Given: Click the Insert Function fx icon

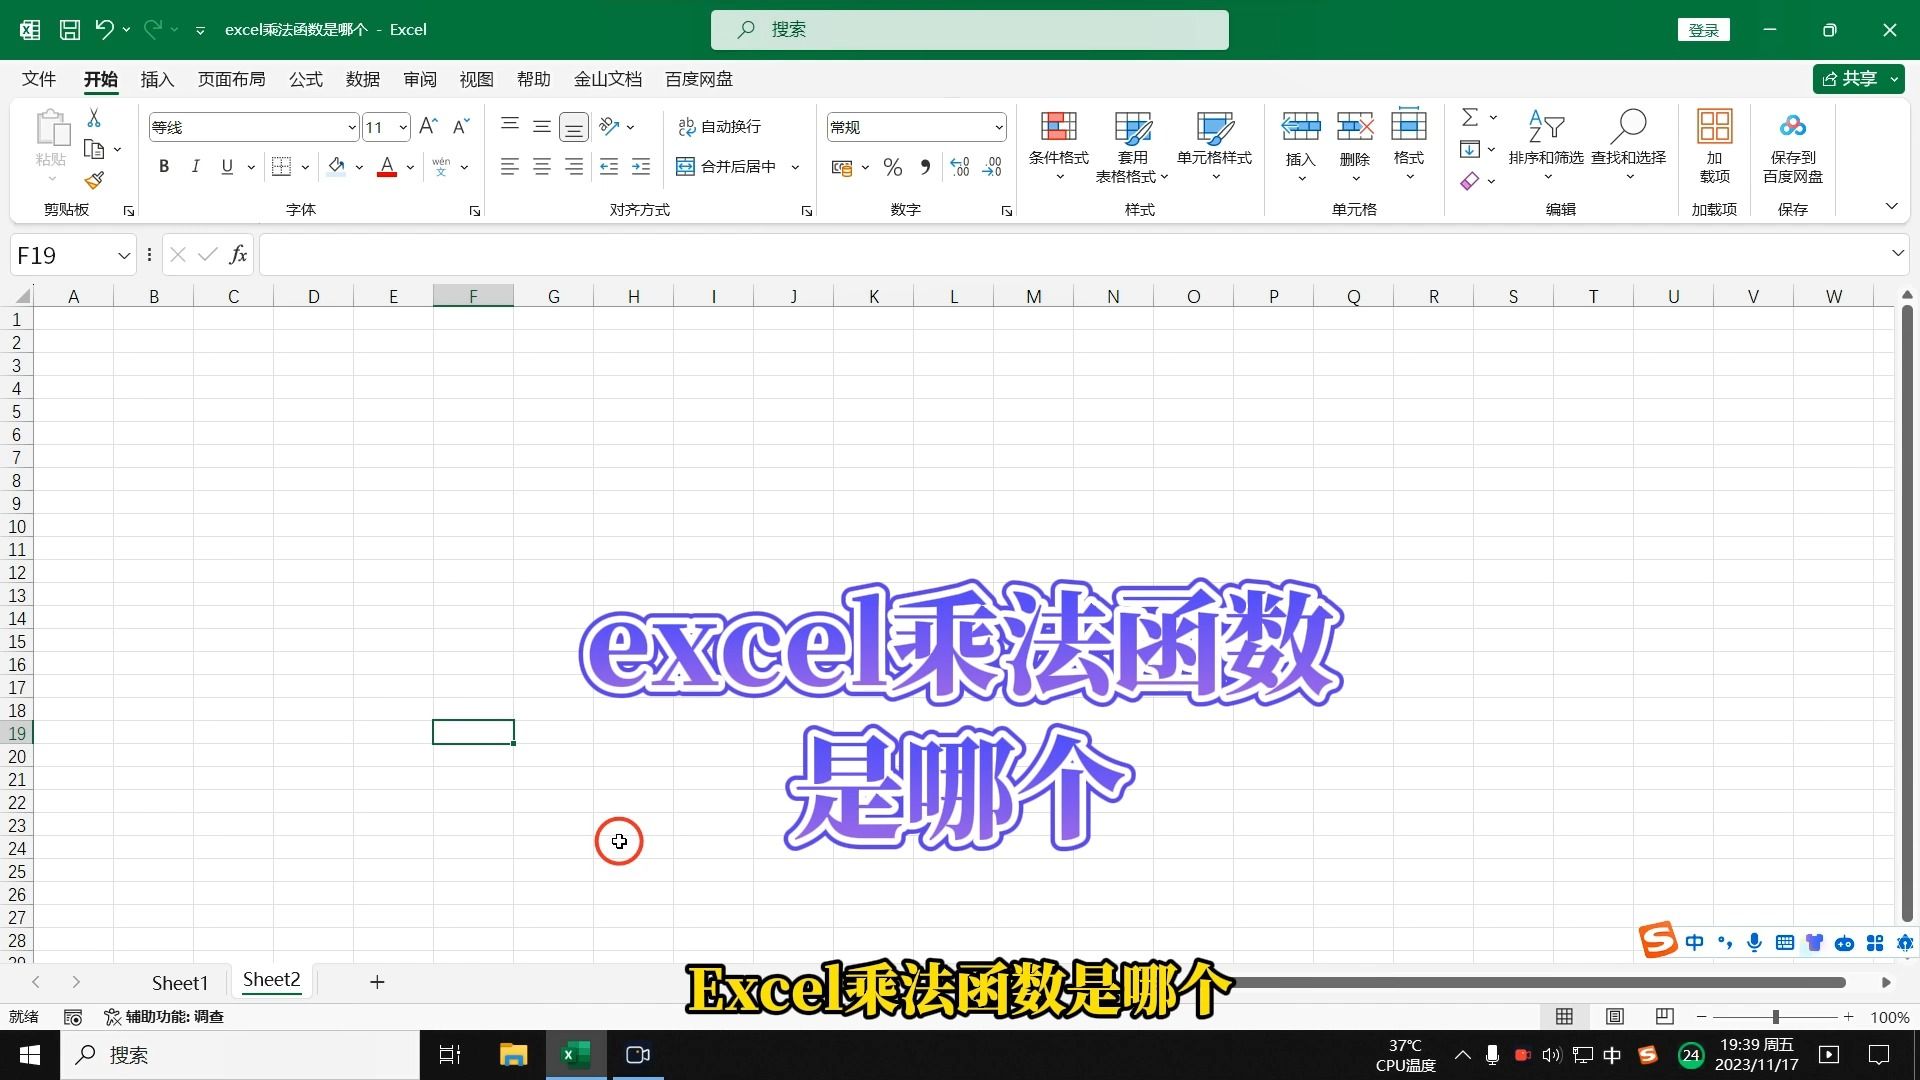Looking at the screenshot, I should click(x=238, y=255).
